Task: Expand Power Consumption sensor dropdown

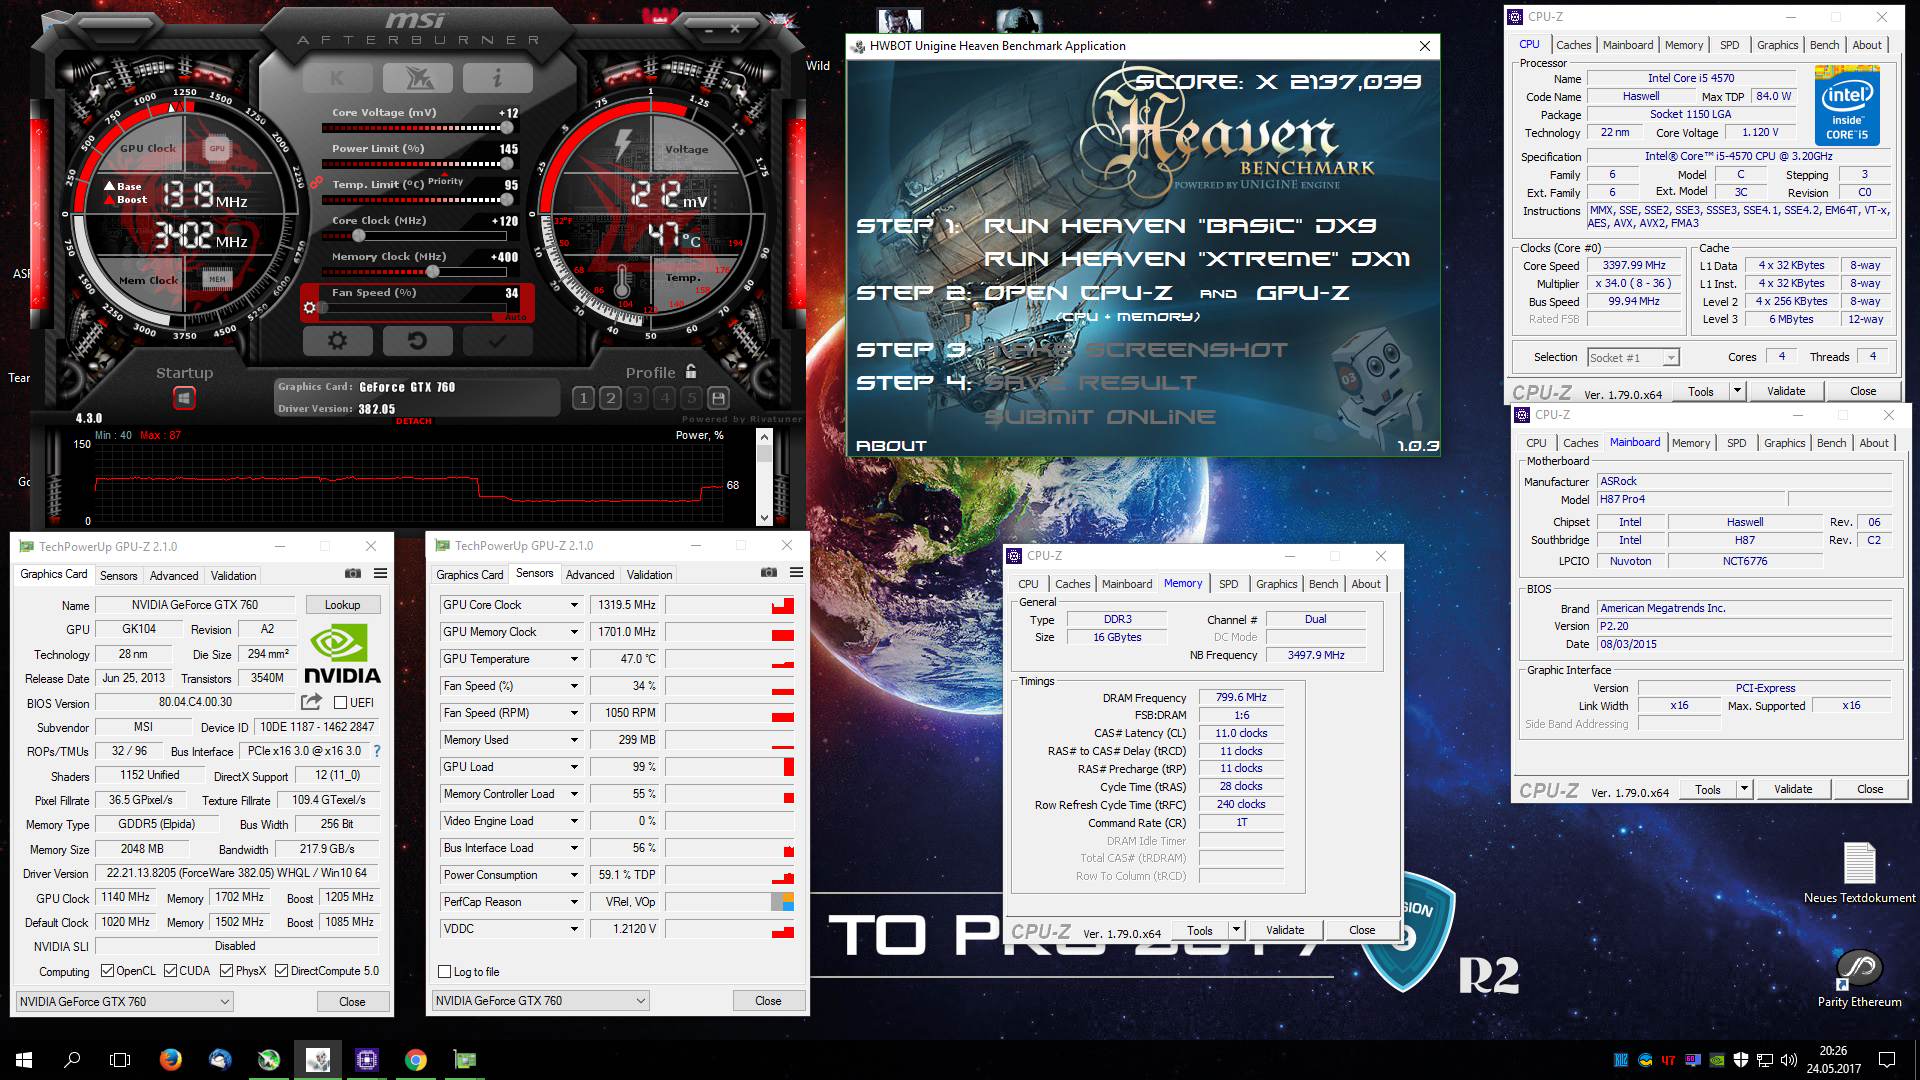Action: pos(574,875)
